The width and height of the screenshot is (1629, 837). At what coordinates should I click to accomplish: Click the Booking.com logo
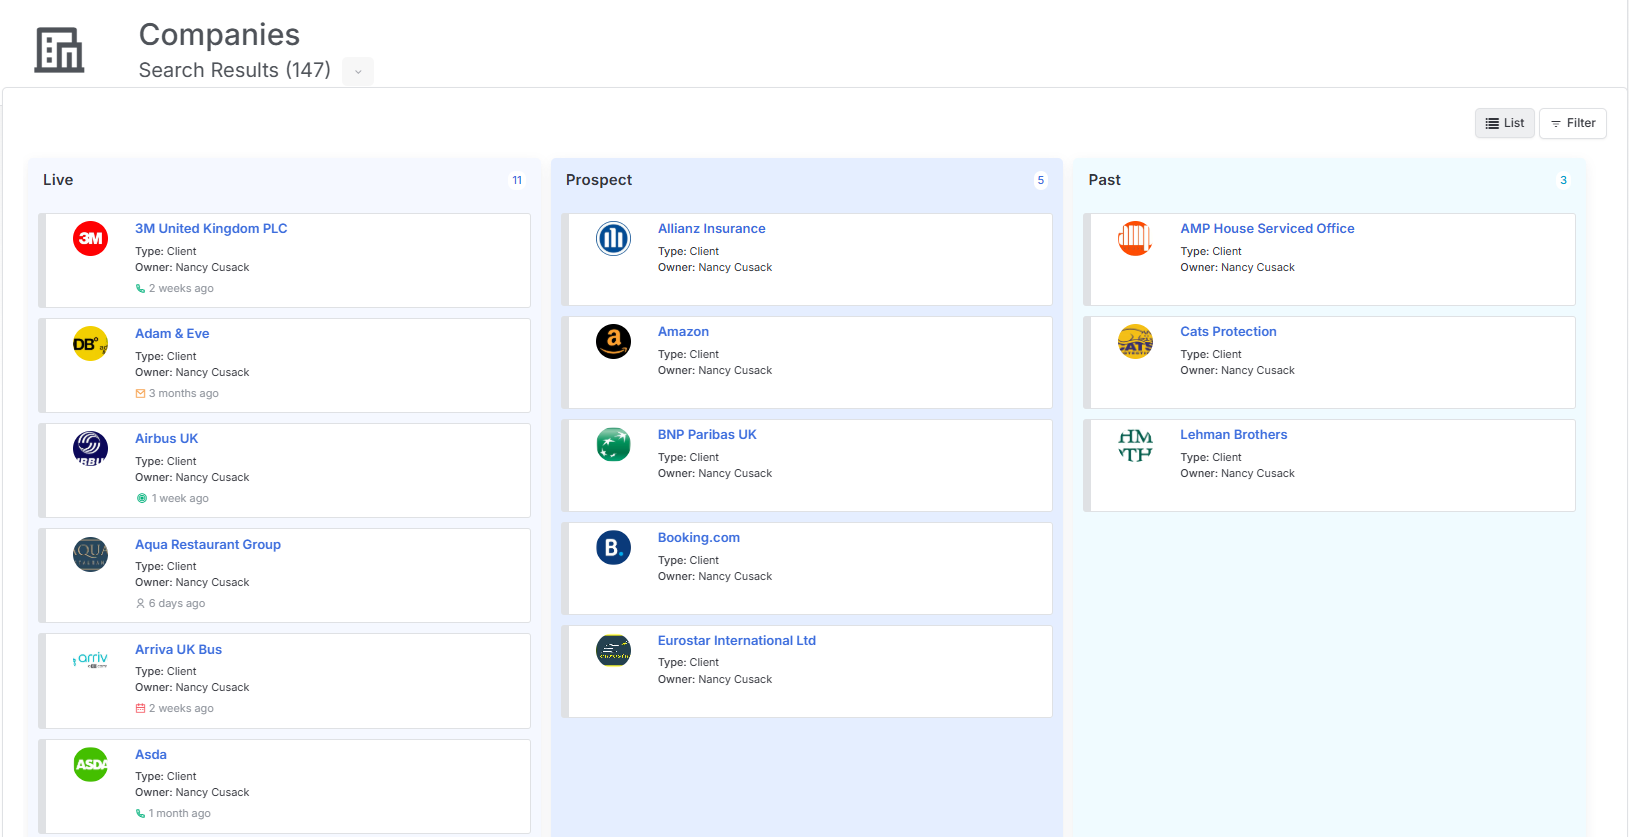click(x=613, y=547)
